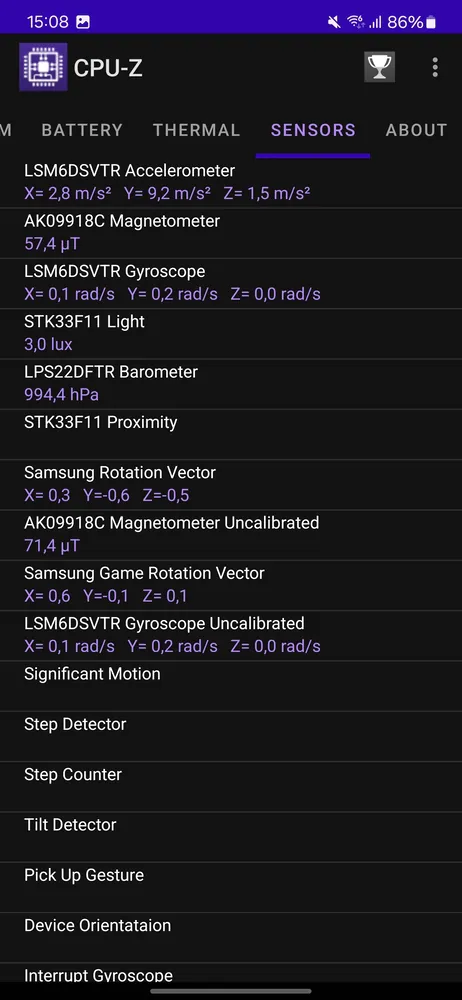The image size is (462, 1000).
Task: Open the ABOUT tab
Action: click(x=417, y=130)
